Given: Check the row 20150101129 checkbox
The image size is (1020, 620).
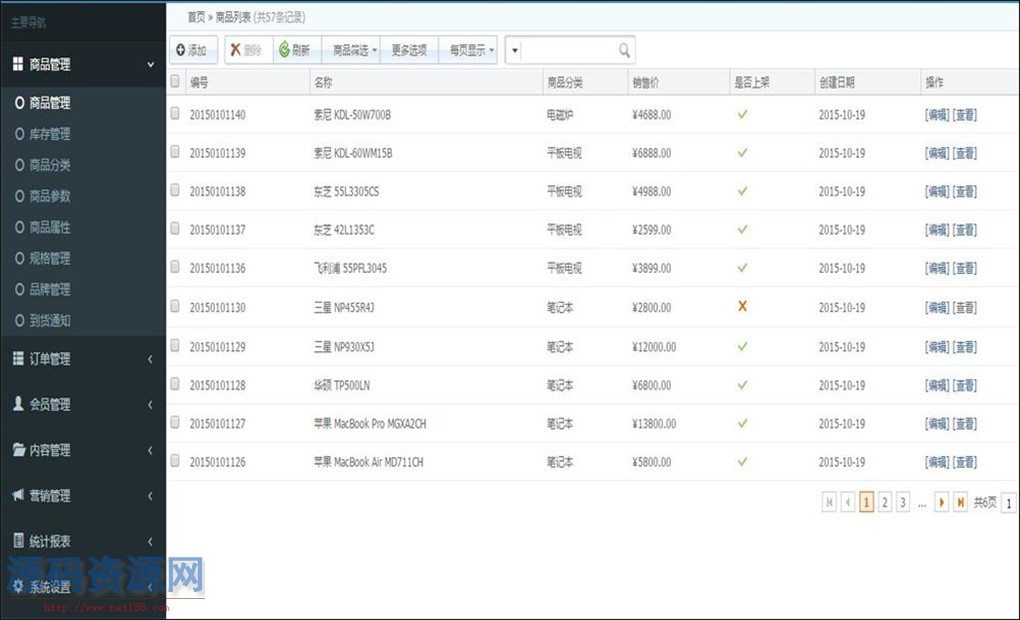Looking at the screenshot, I should coord(175,345).
